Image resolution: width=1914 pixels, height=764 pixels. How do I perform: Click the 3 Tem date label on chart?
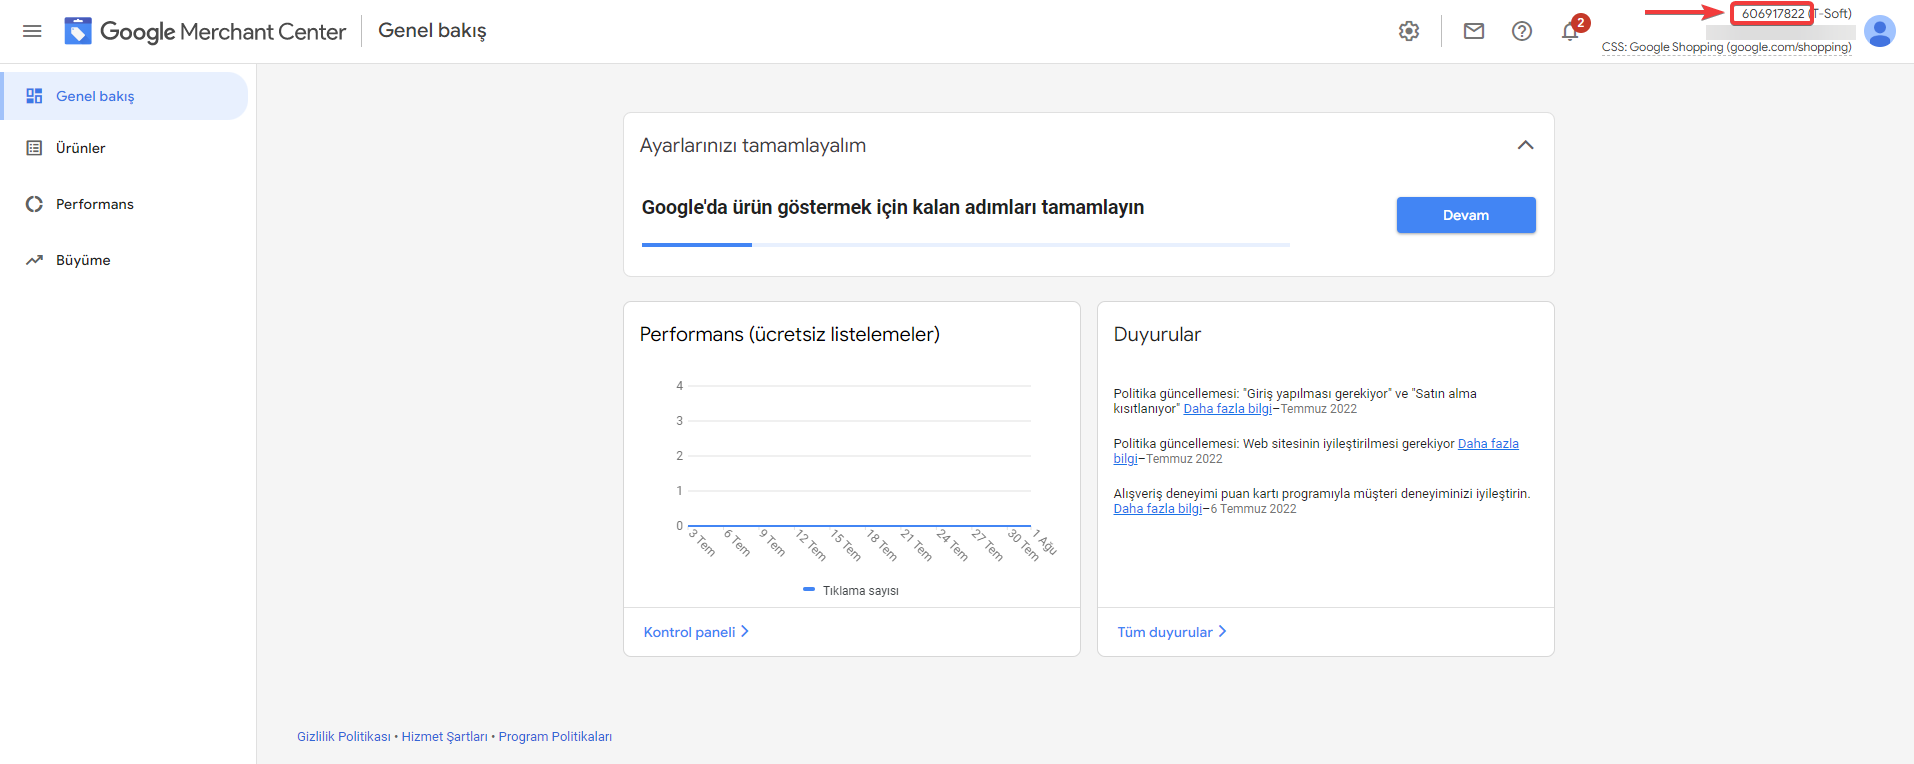tap(702, 543)
